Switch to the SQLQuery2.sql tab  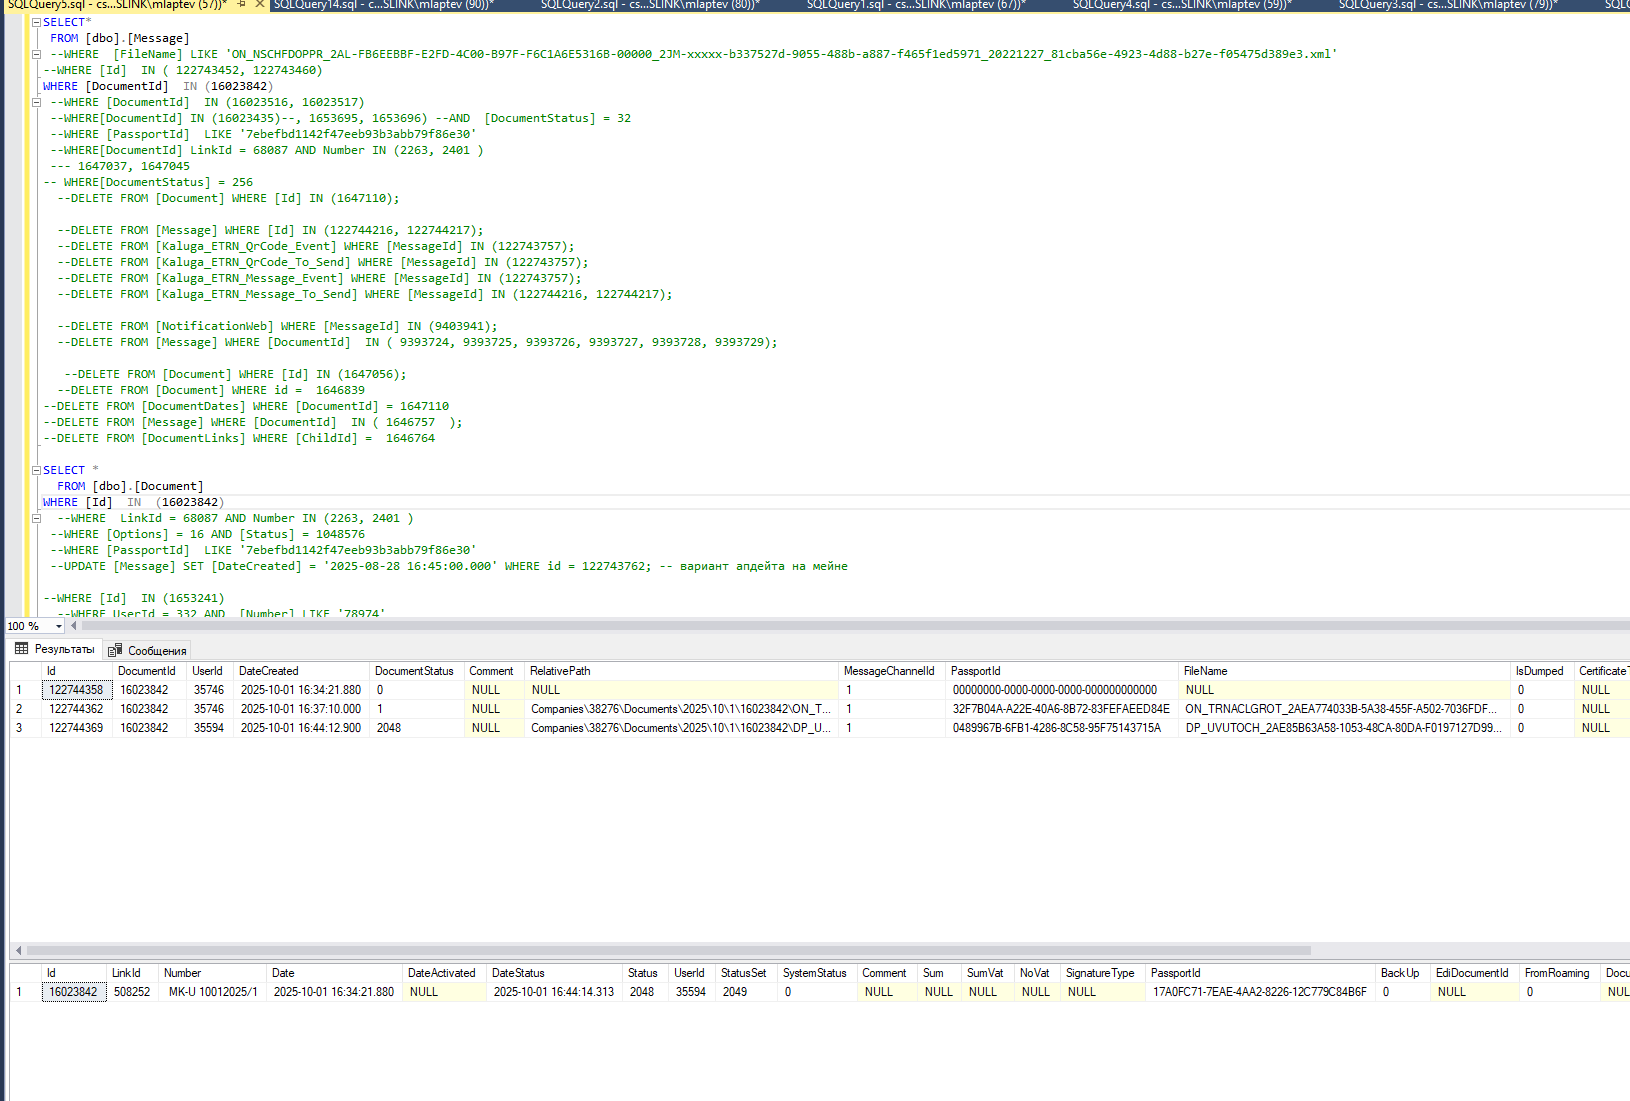(650, 5)
